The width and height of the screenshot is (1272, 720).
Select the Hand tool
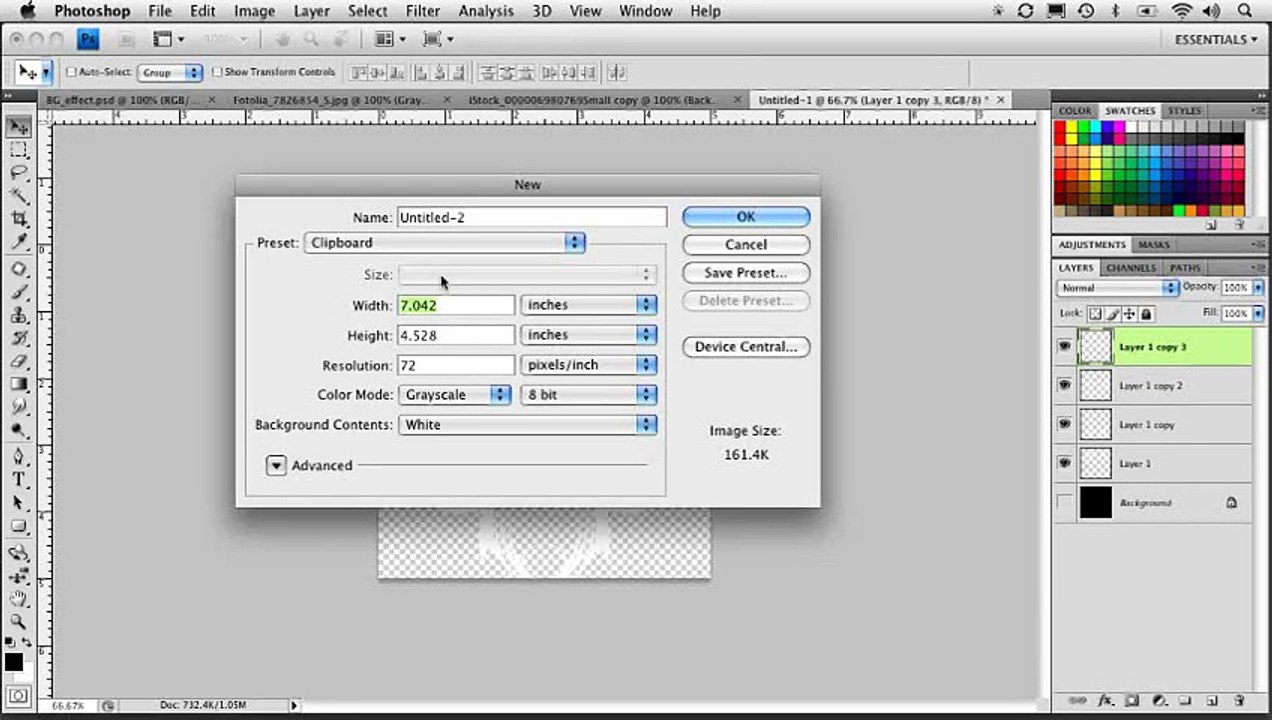coord(19,598)
